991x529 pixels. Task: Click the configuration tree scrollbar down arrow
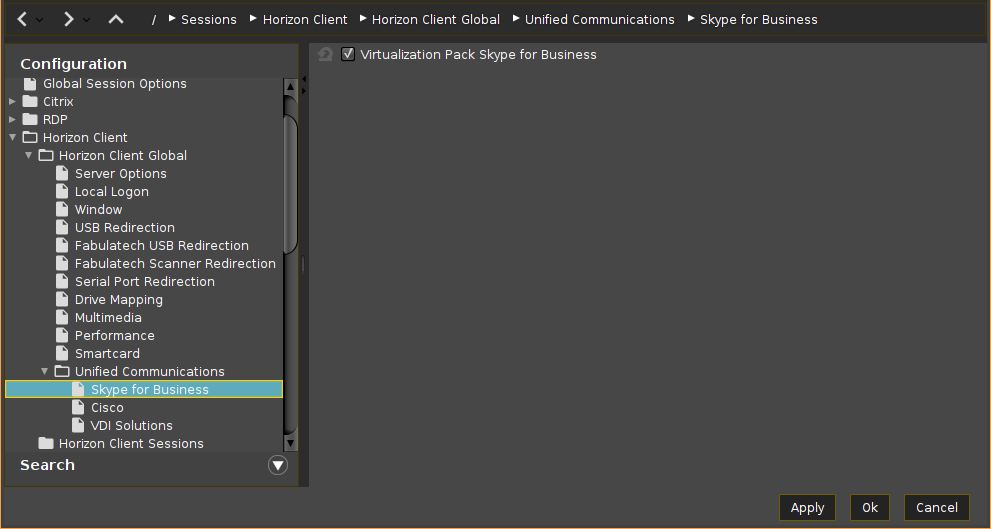(x=290, y=443)
